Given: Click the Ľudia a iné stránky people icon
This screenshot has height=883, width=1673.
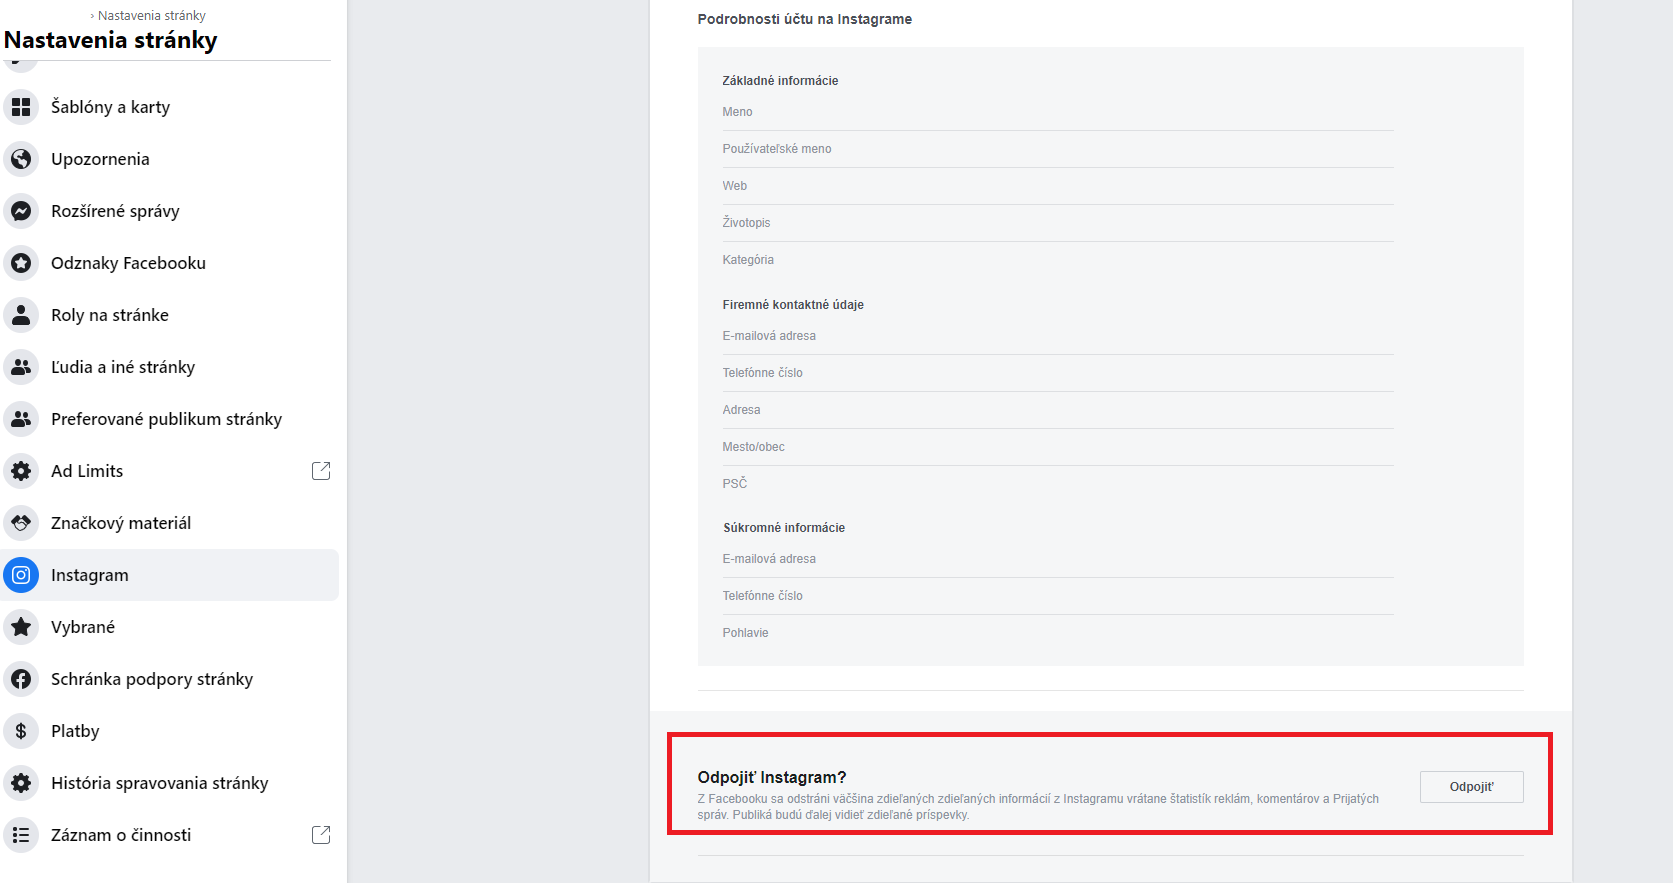Looking at the screenshot, I should point(21,367).
